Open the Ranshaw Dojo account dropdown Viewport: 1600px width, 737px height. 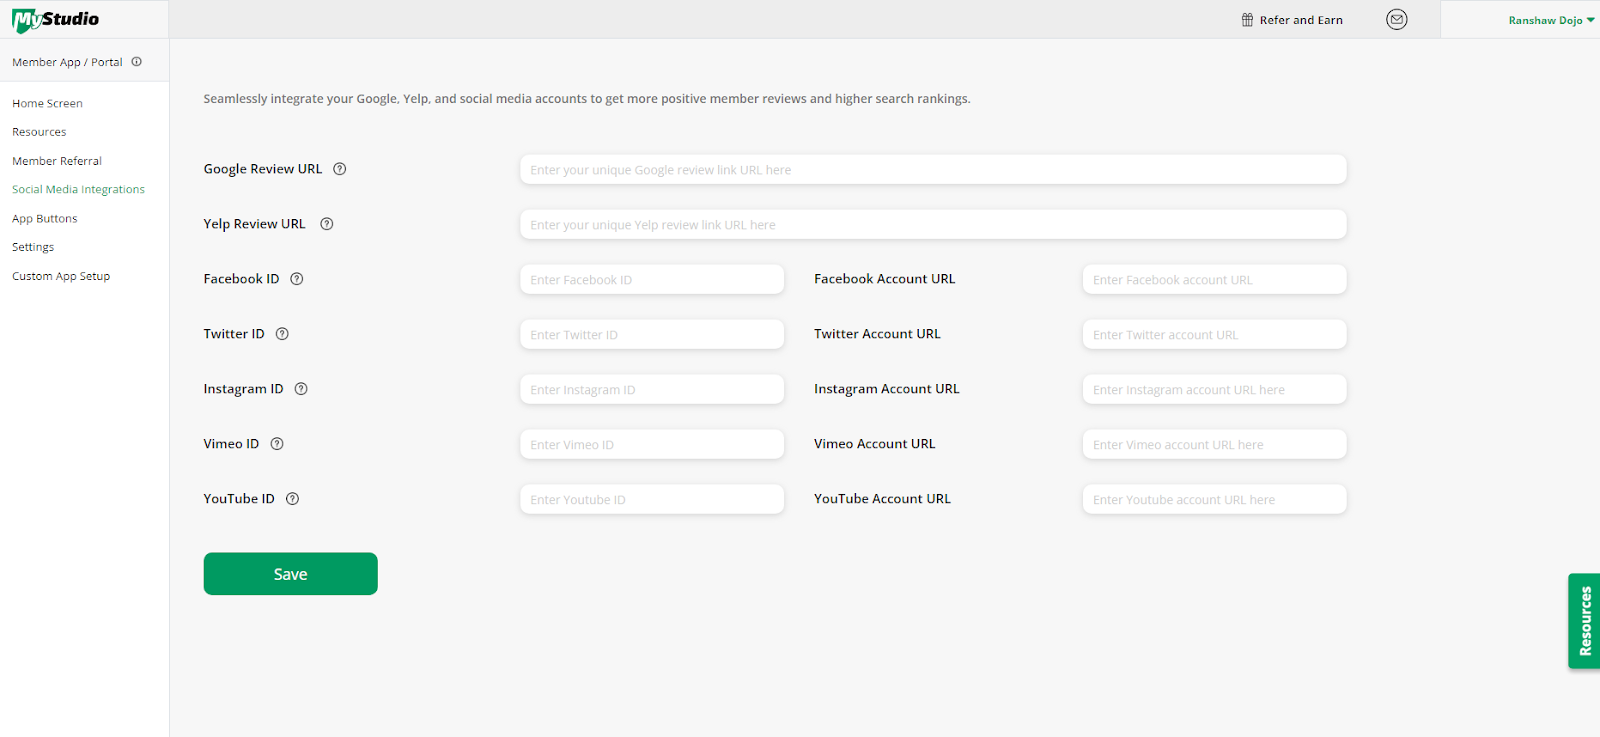[1551, 20]
